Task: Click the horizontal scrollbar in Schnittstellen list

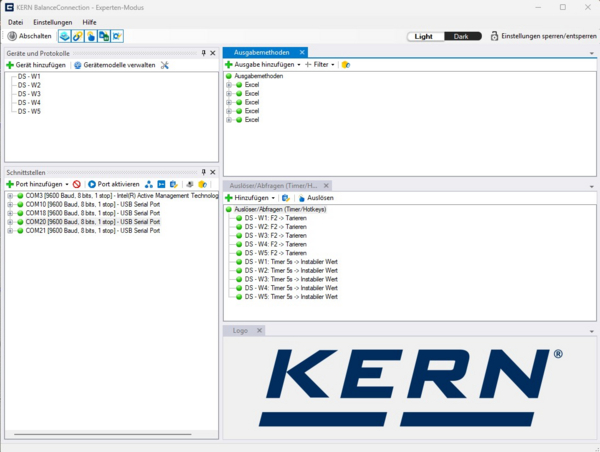Action: click(x=103, y=434)
